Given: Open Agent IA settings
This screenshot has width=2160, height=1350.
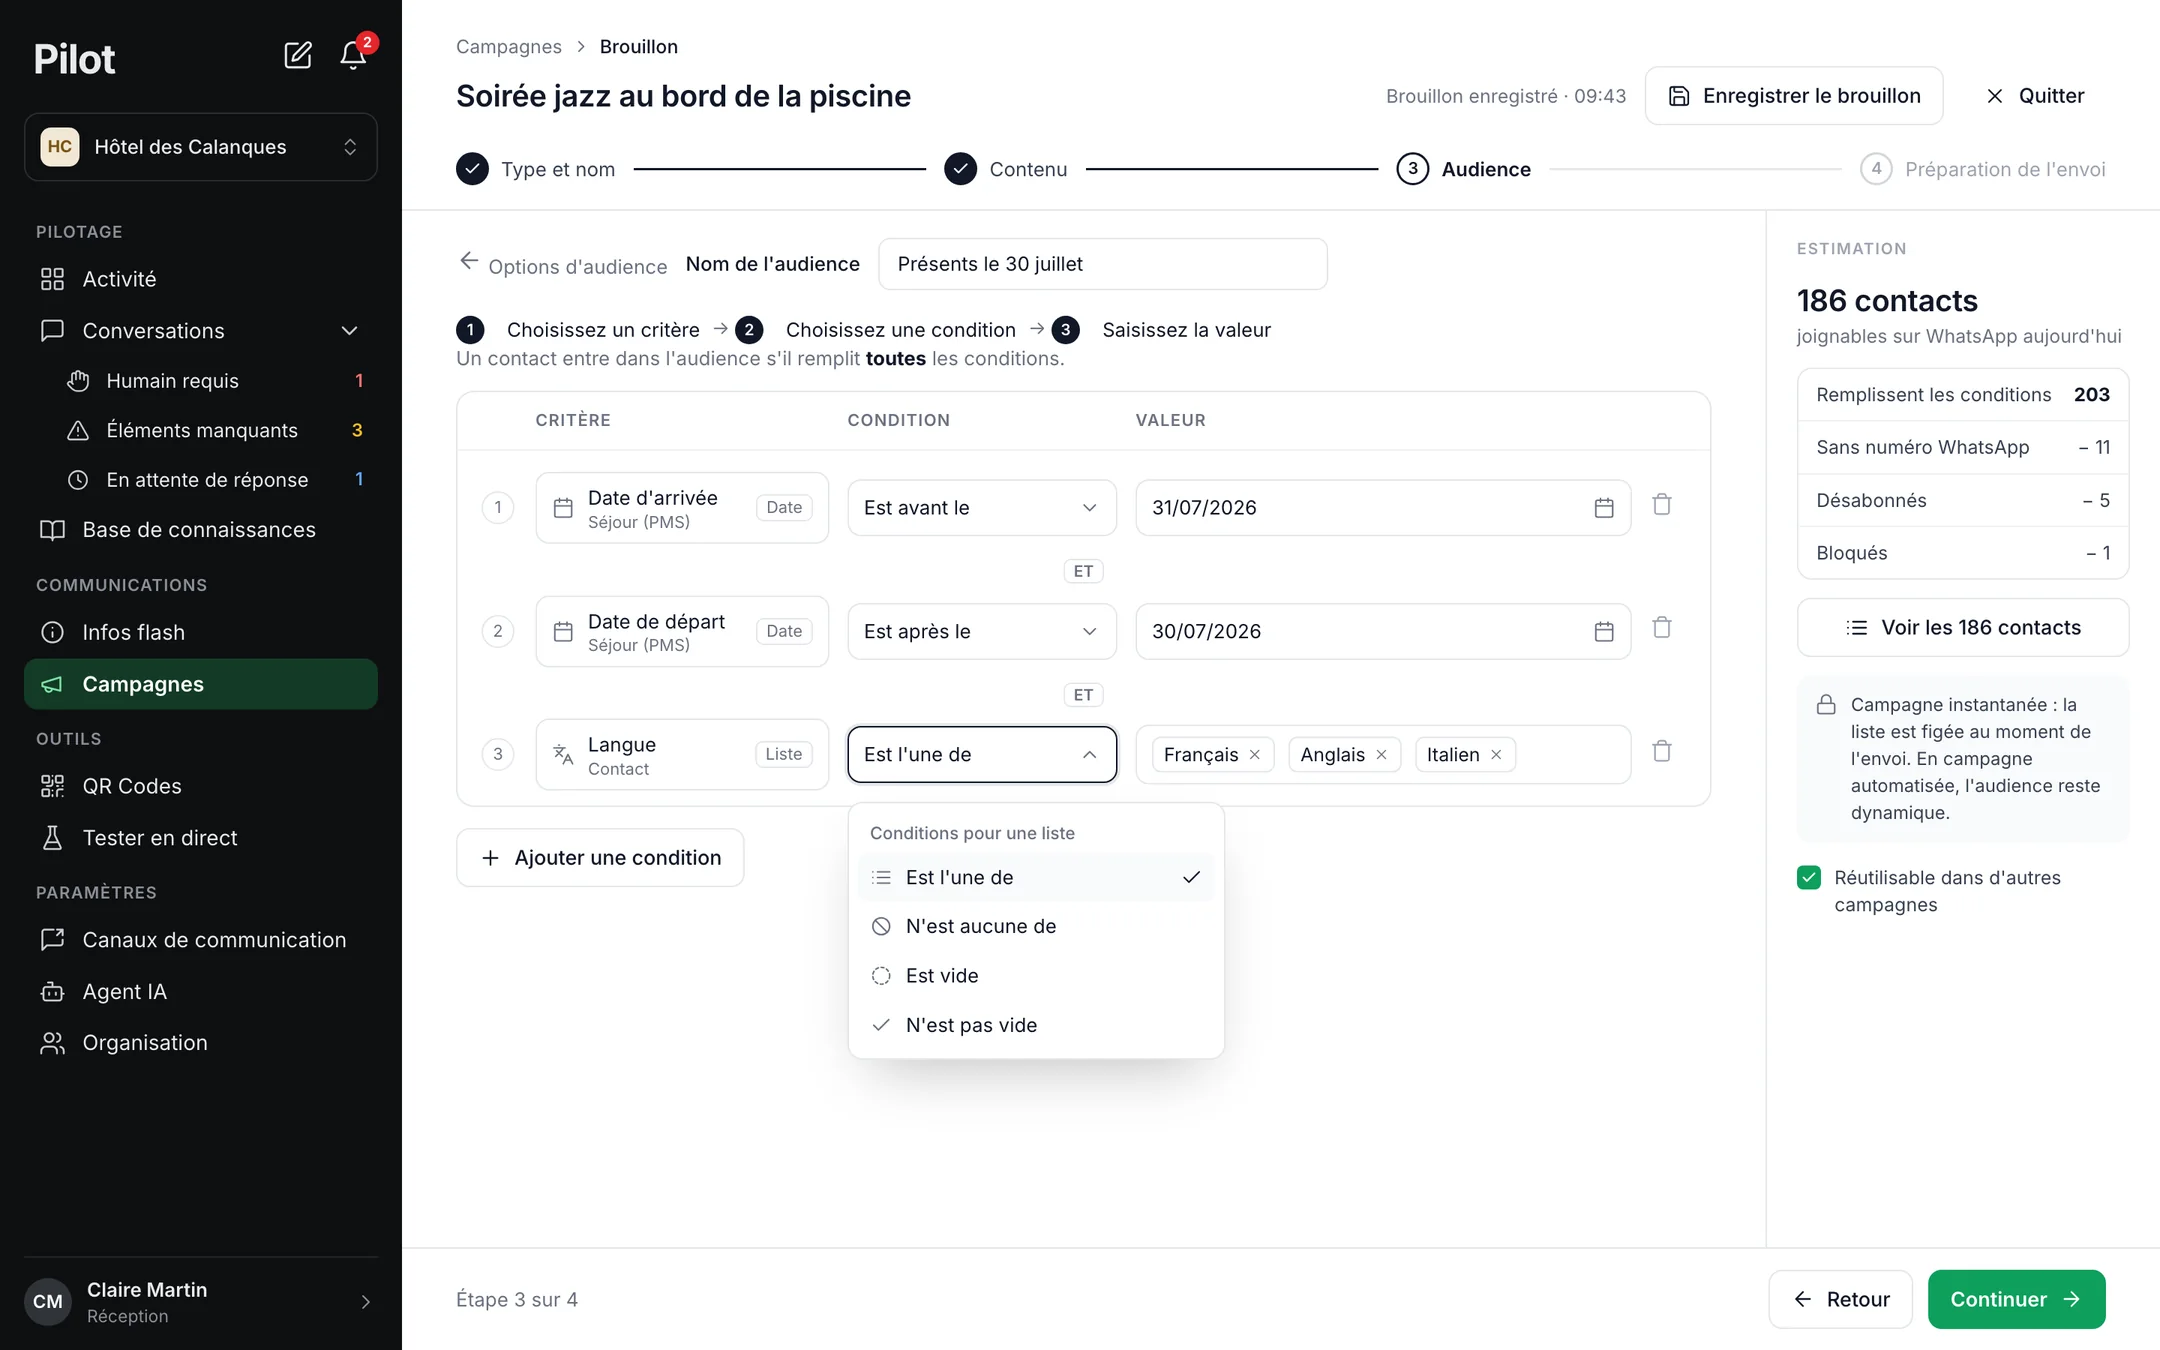Looking at the screenshot, I should [200, 992].
